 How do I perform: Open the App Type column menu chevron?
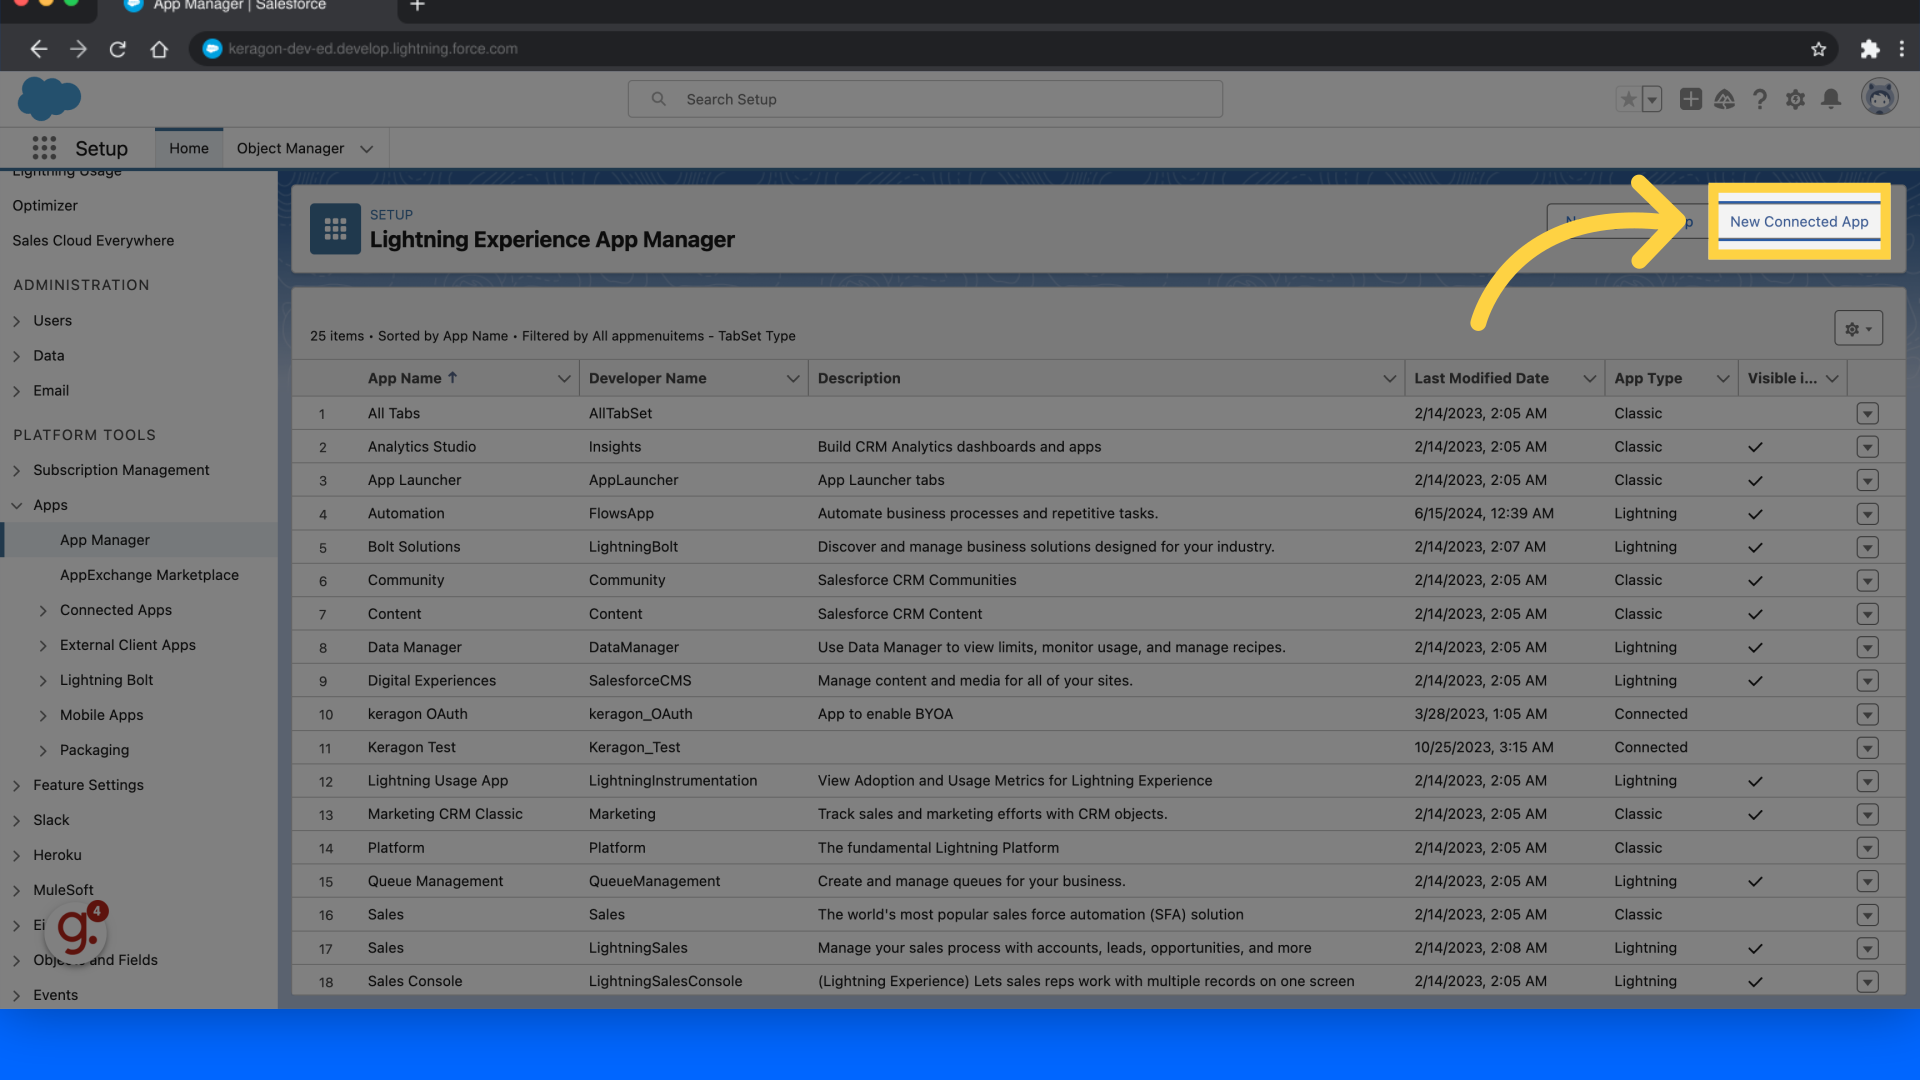[x=1723, y=378]
